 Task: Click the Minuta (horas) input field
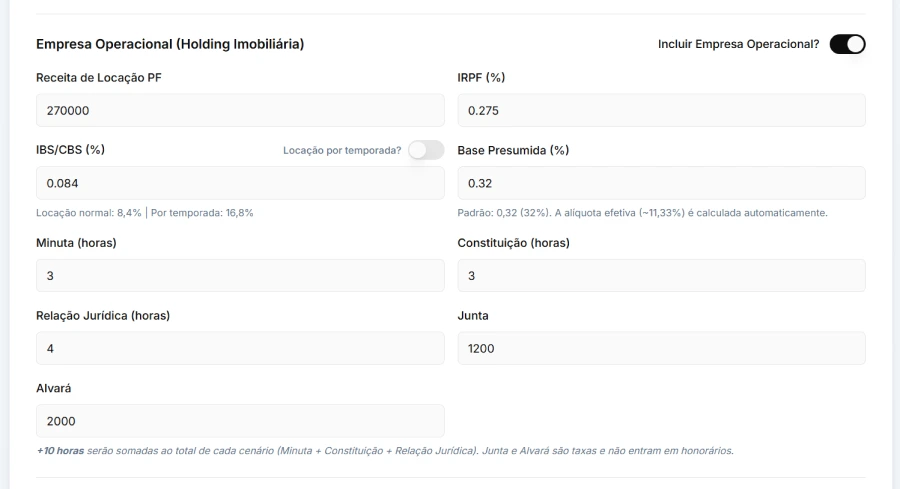tap(240, 276)
